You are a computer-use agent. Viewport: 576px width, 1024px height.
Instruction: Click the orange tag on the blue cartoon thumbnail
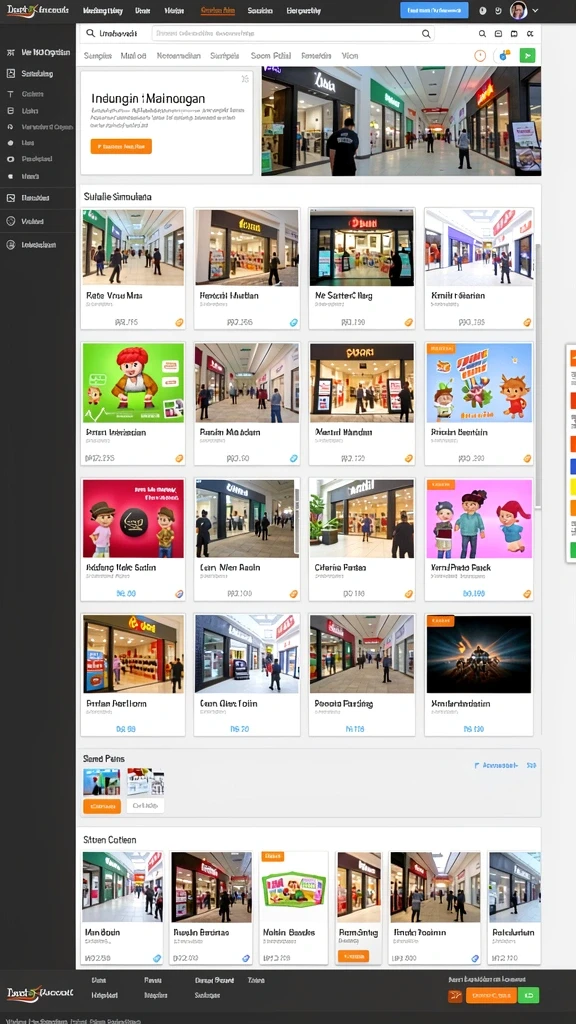pos(440,349)
